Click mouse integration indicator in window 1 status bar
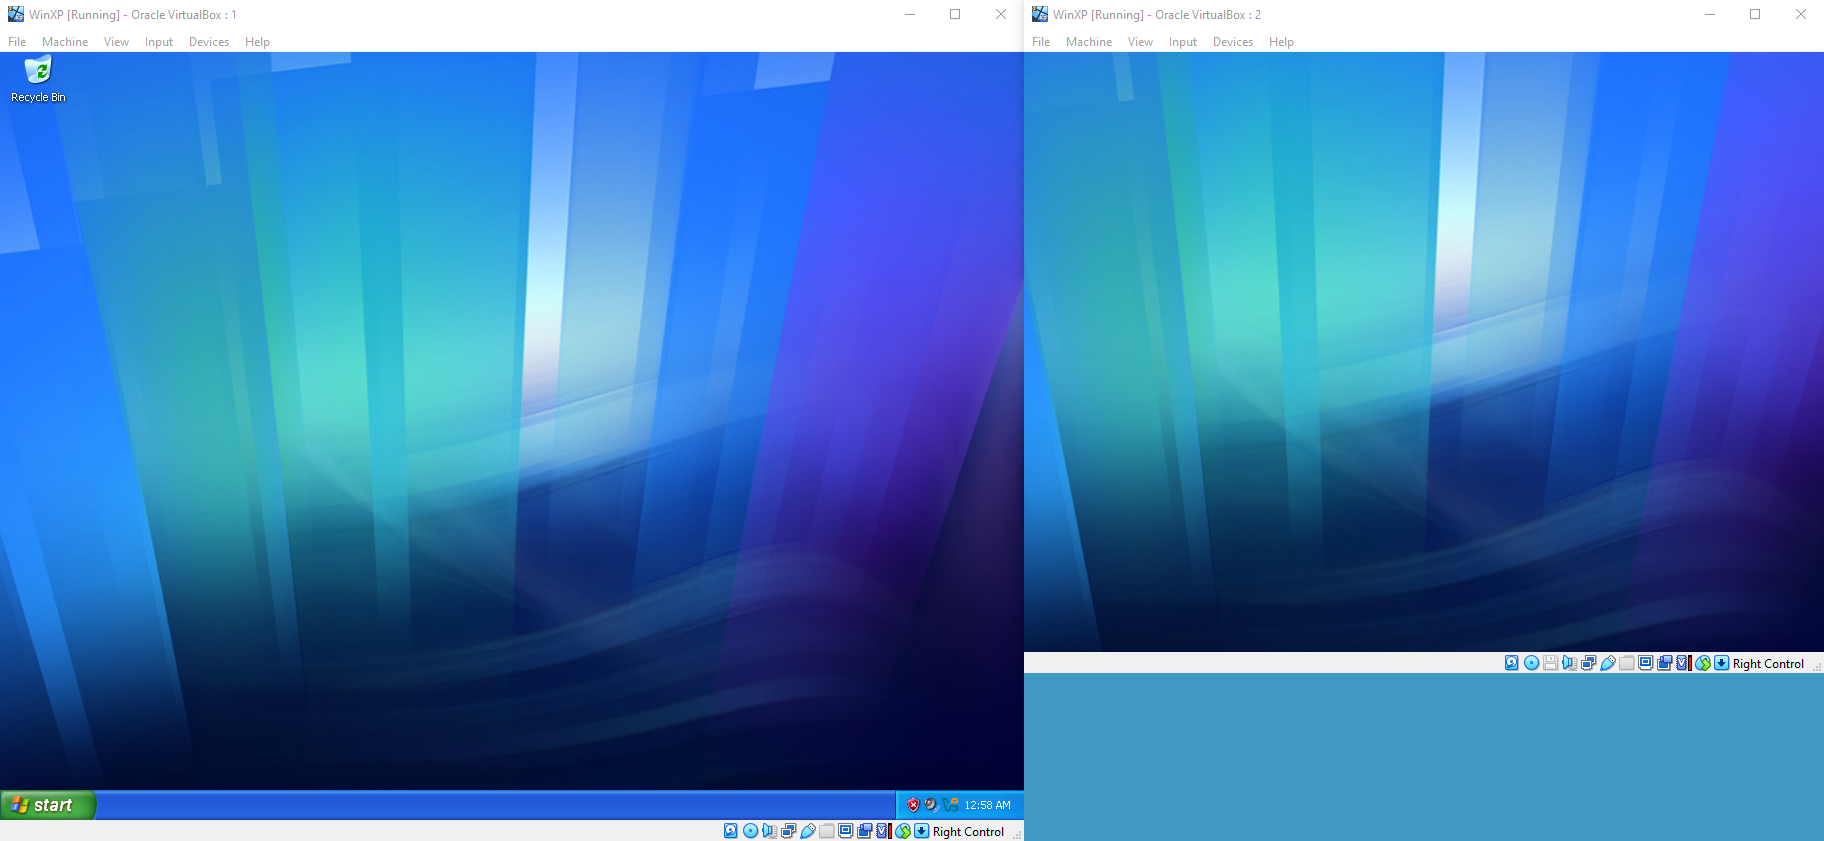The width and height of the screenshot is (1824, 841). pyautogui.click(x=903, y=831)
